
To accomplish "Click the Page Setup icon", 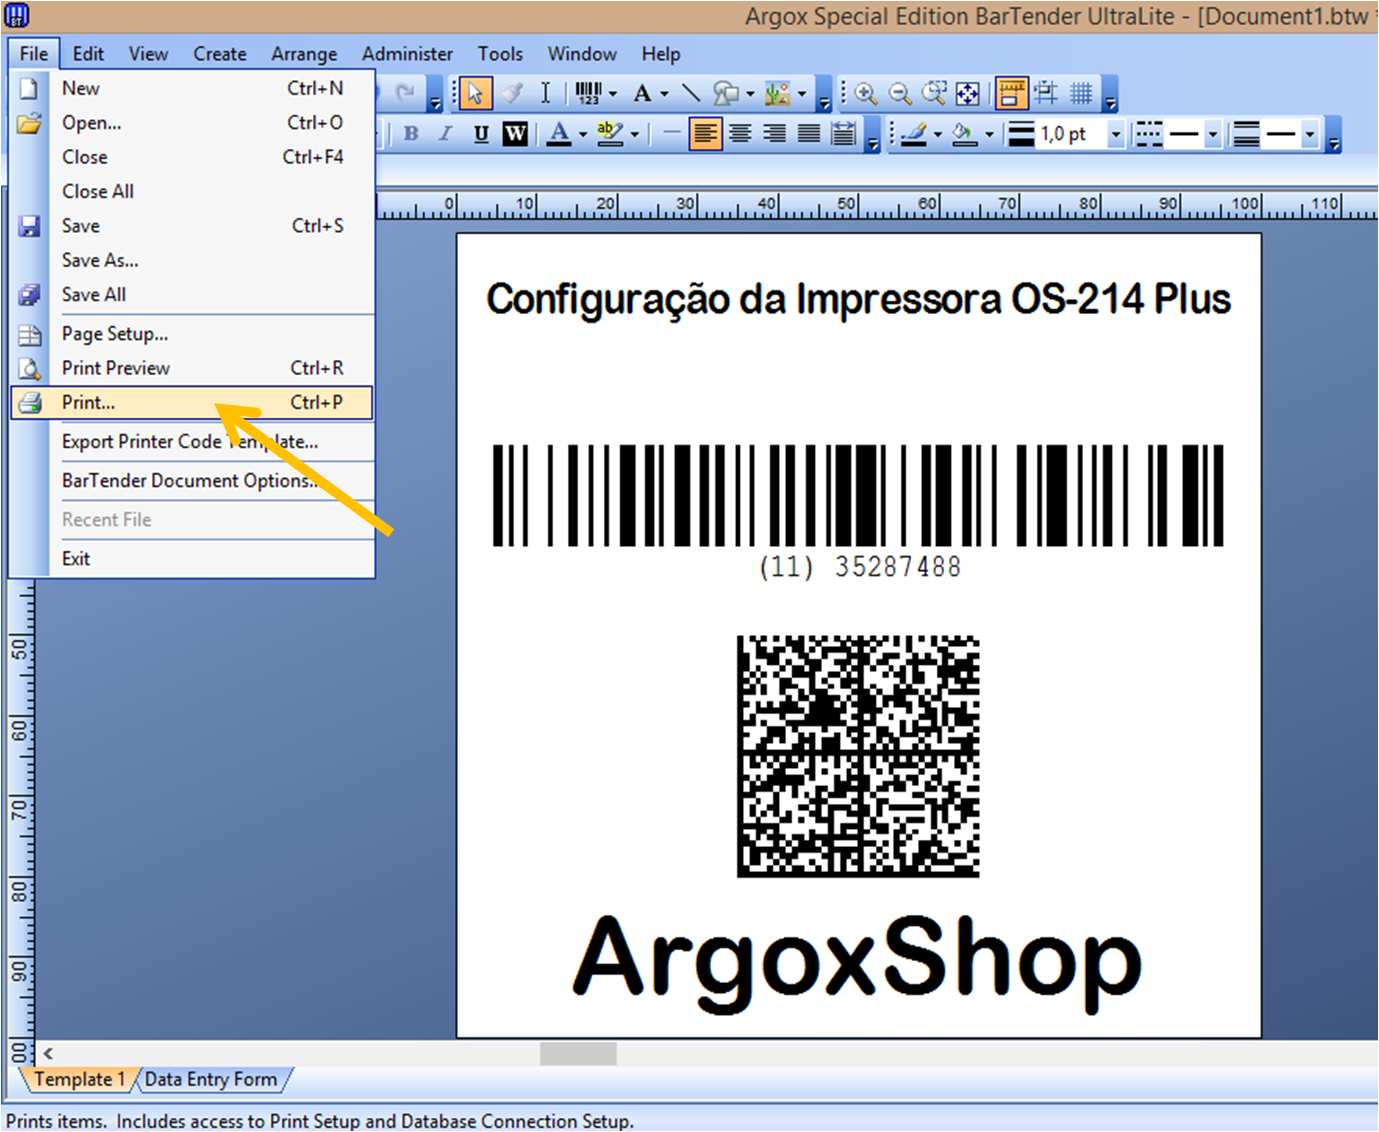I will [x=30, y=335].
